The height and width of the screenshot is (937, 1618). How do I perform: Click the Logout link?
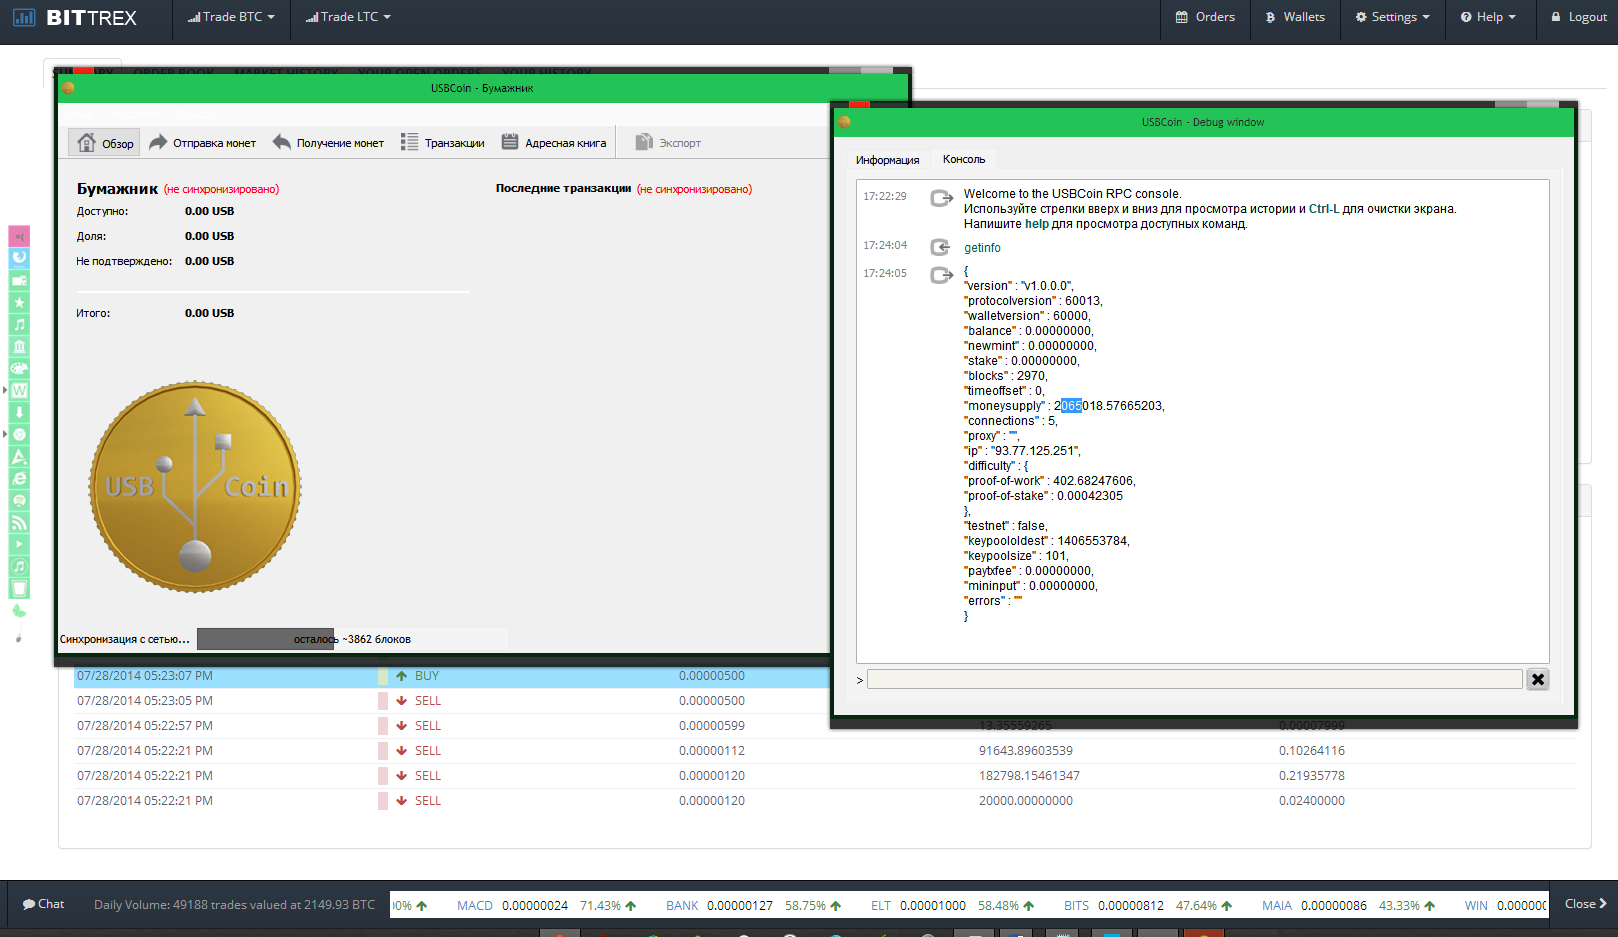point(1579,17)
